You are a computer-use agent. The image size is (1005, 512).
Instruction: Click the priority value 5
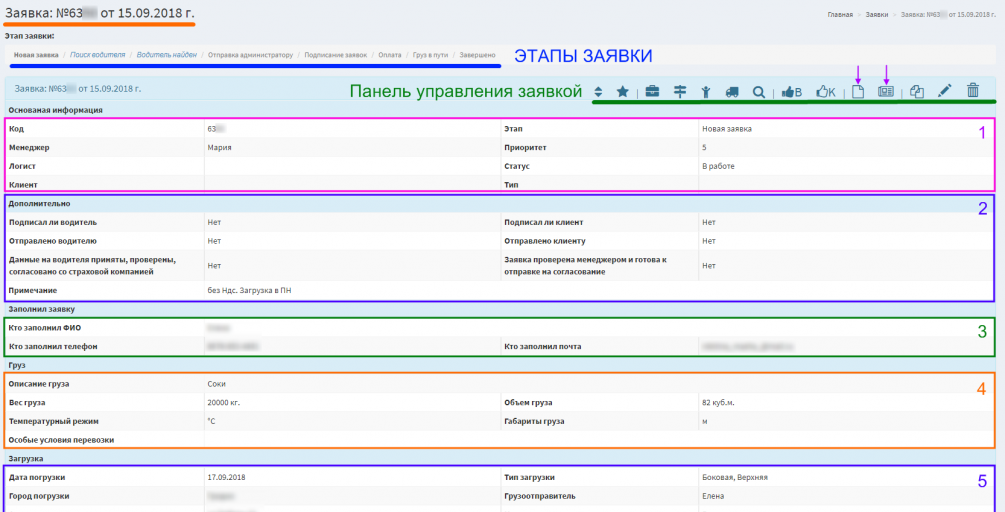(704, 147)
